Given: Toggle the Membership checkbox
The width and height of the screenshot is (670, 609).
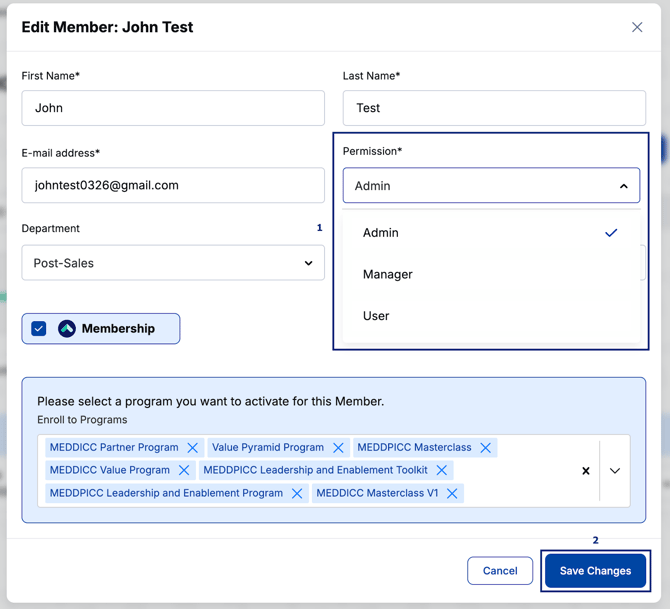Looking at the screenshot, I should (x=39, y=328).
